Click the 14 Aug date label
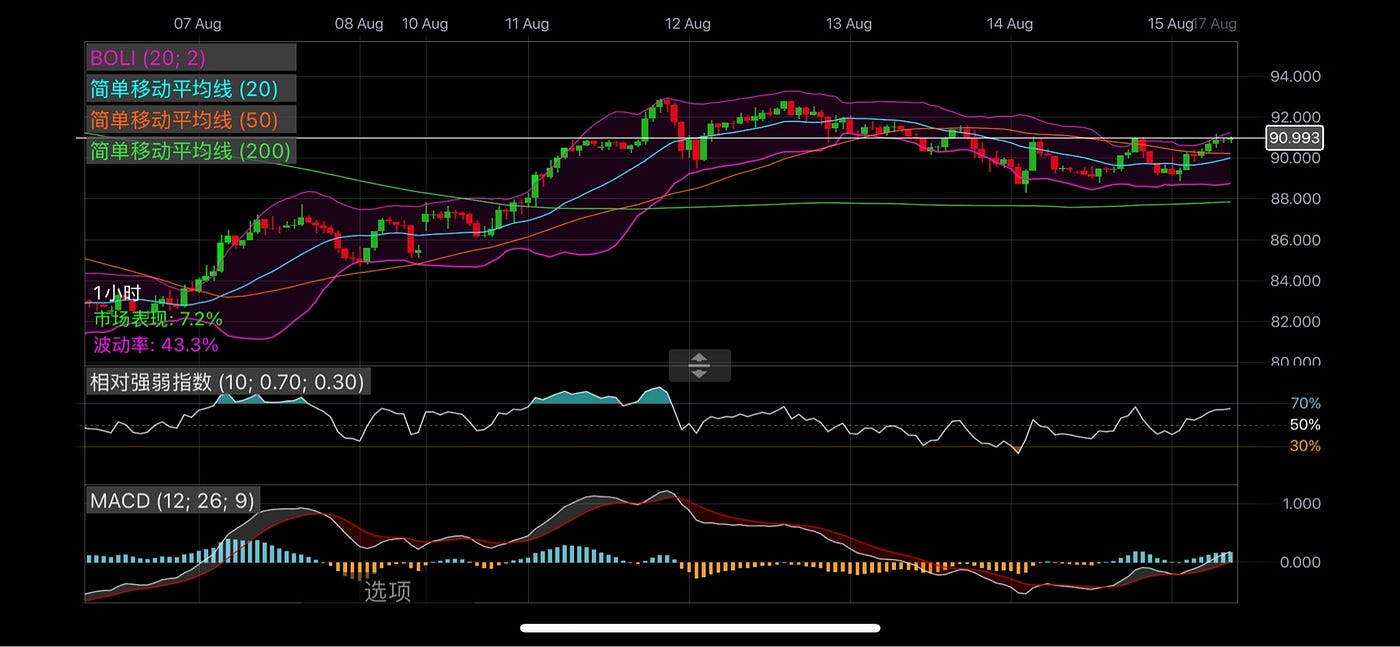The image size is (1400, 647). (1009, 23)
